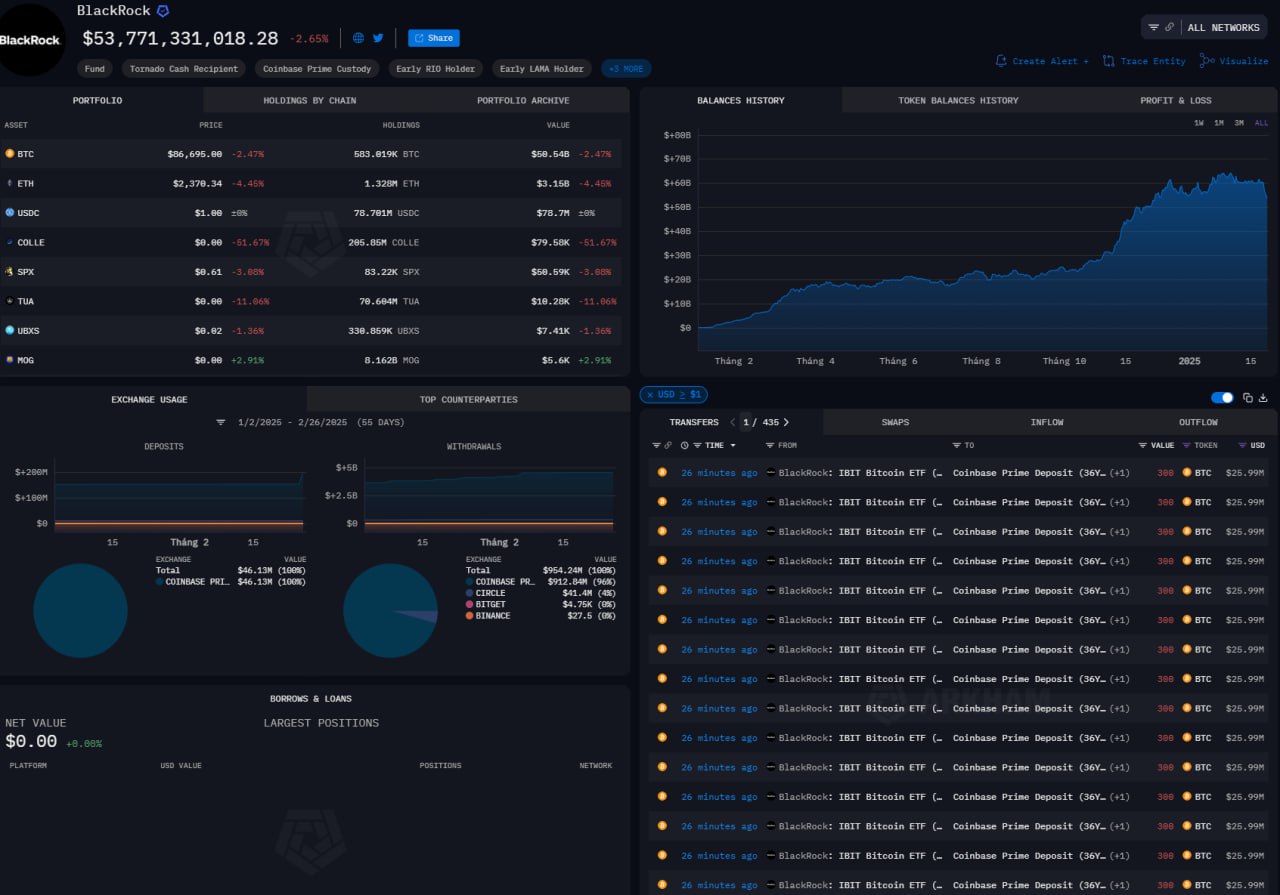Click the BTC coin icon in portfolio

[10, 154]
